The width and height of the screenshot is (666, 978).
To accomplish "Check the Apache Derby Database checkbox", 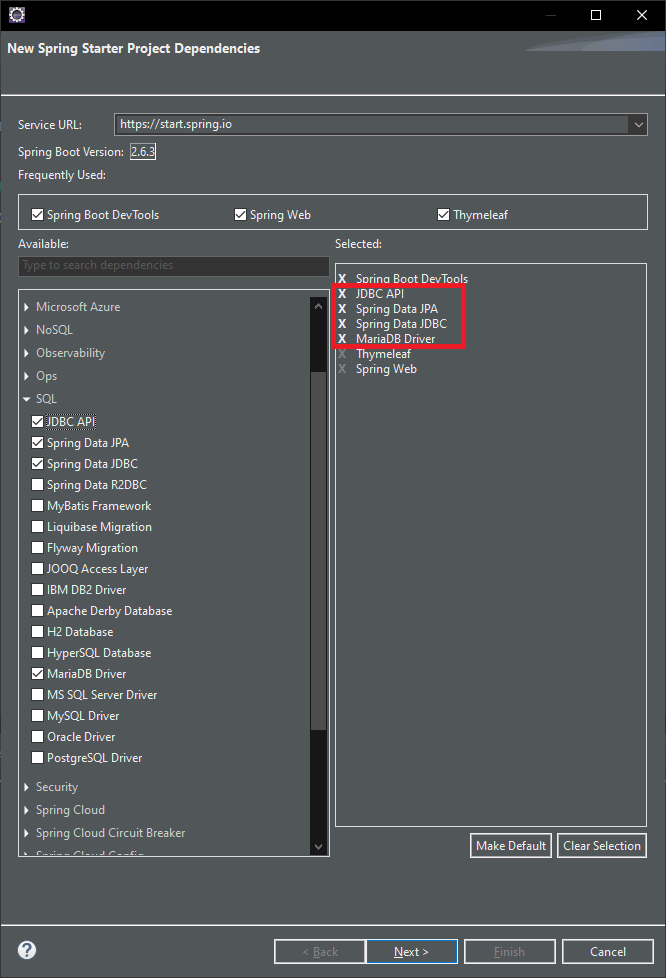I will coord(37,611).
